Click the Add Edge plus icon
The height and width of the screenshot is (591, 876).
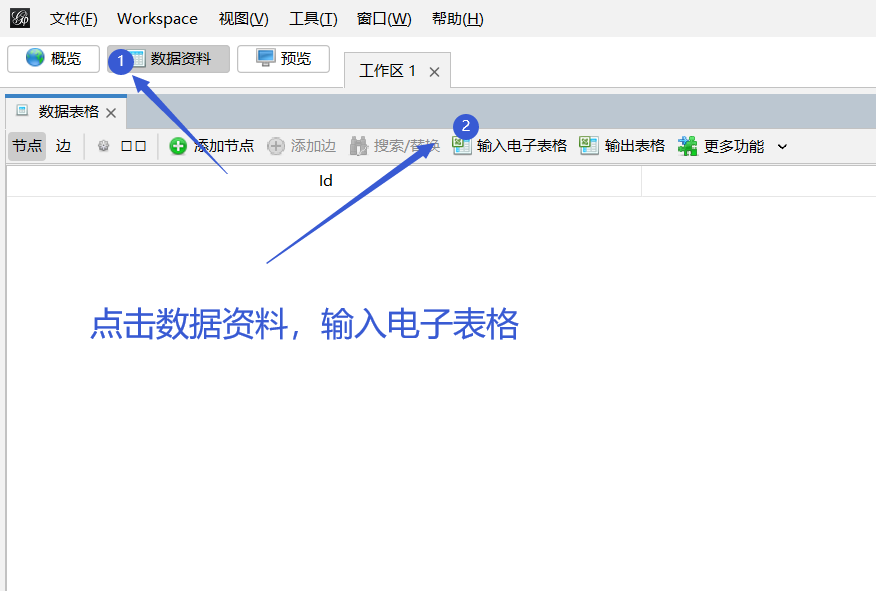point(277,146)
